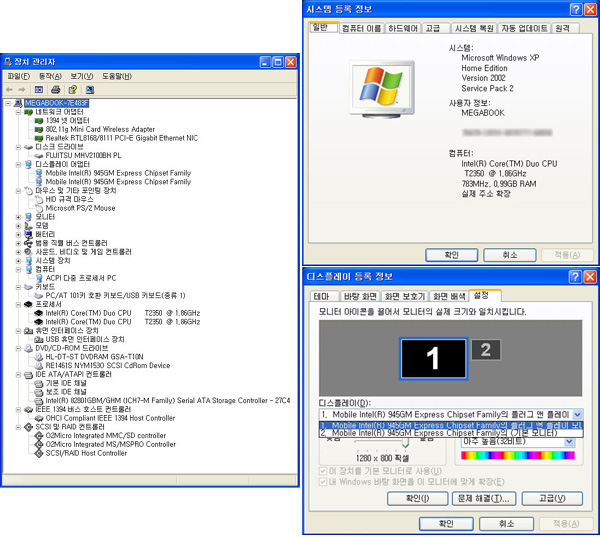Screen dimensions: 600x537
Task: Open the File menu in Device Manager
Action: (x=18, y=76)
